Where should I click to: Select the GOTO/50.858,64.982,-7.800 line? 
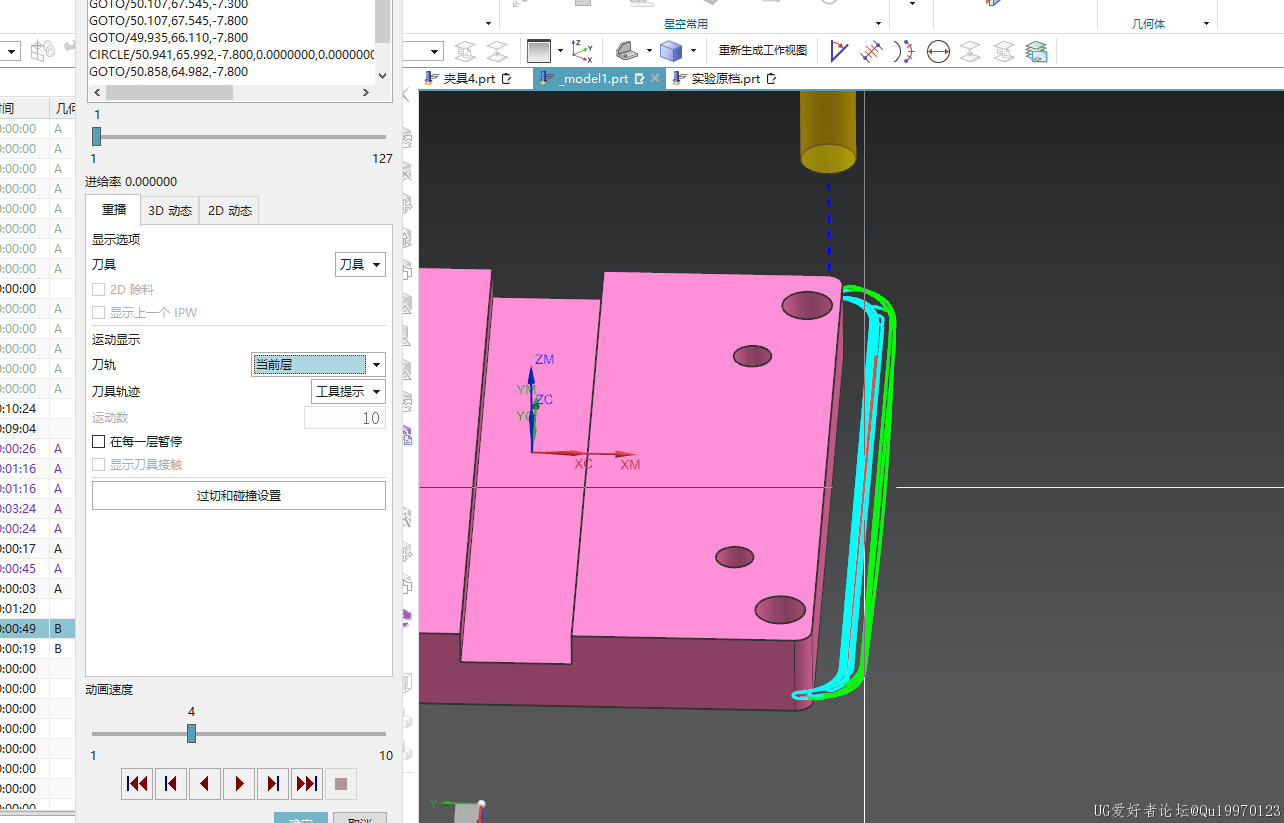pos(168,72)
